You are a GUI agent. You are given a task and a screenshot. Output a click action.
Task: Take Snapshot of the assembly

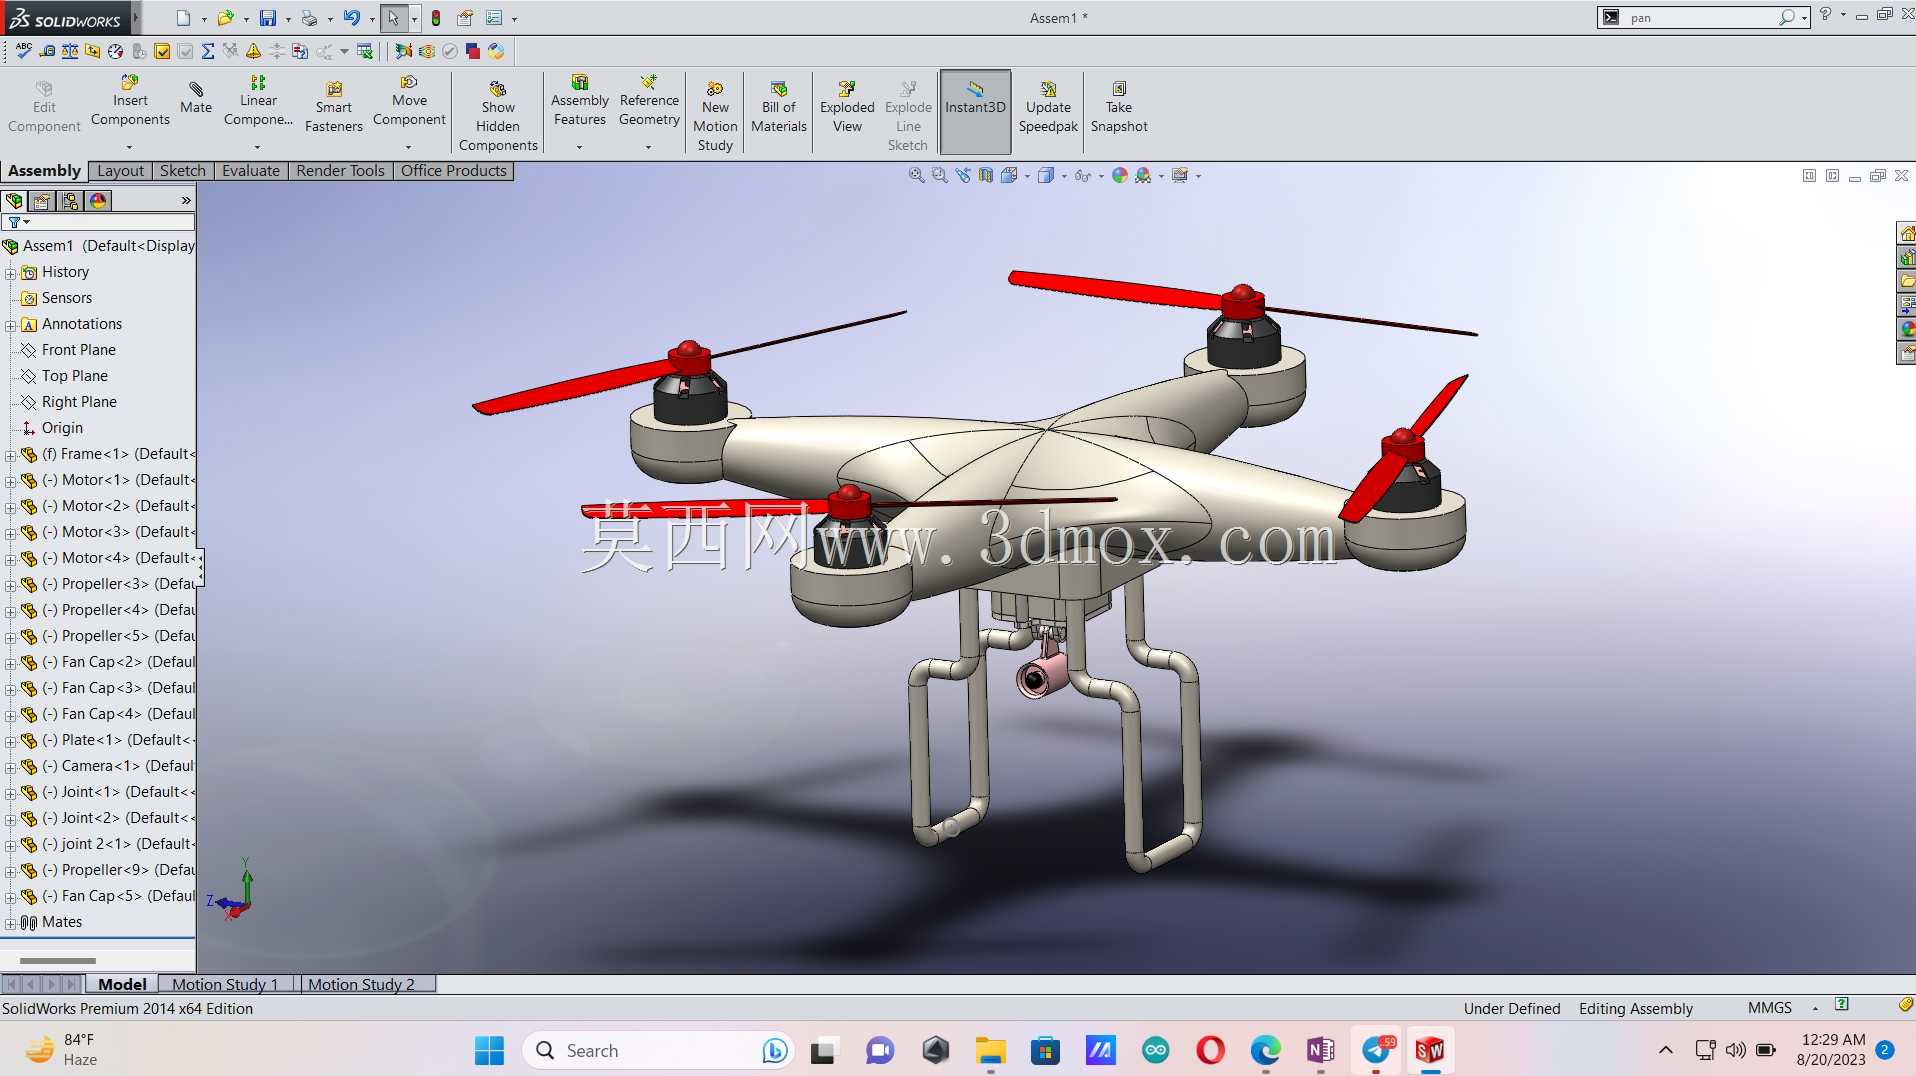click(1119, 107)
